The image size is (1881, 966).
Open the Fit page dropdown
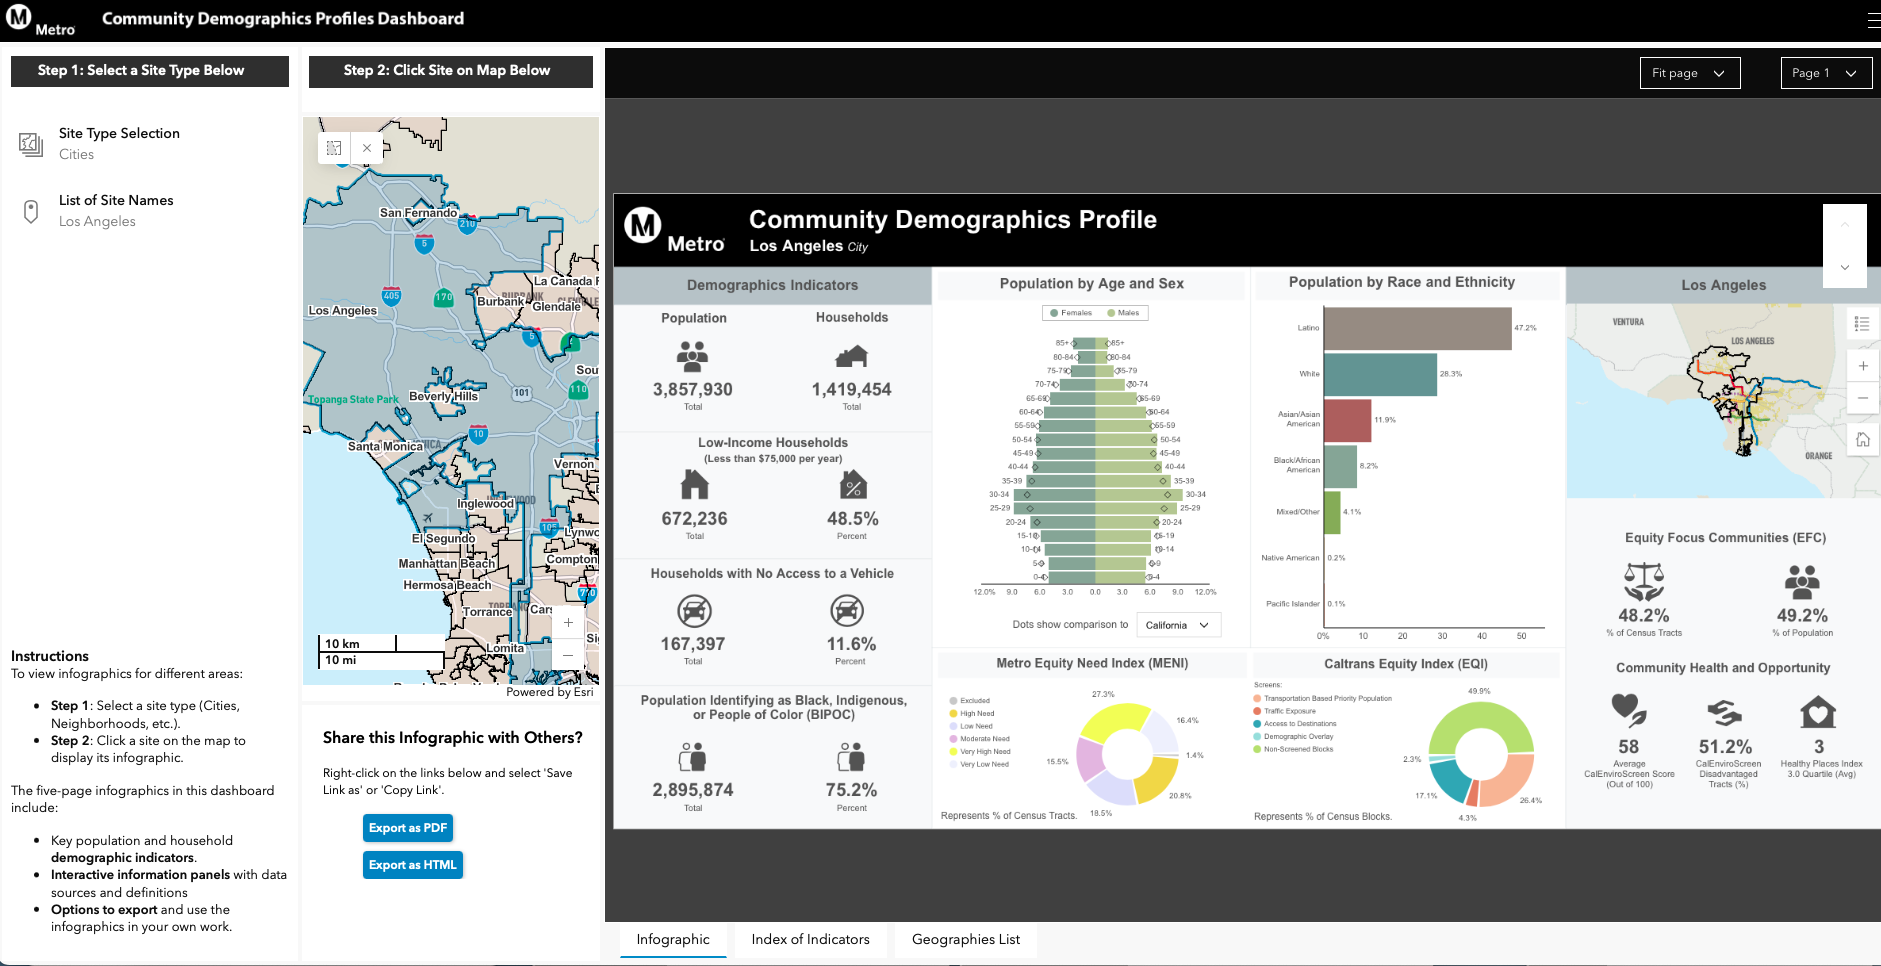(1690, 73)
